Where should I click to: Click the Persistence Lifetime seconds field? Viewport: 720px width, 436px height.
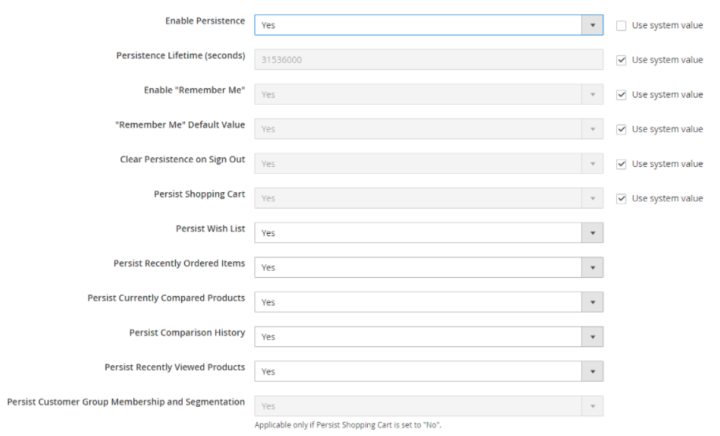pyautogui.click(x=429, y=60)
